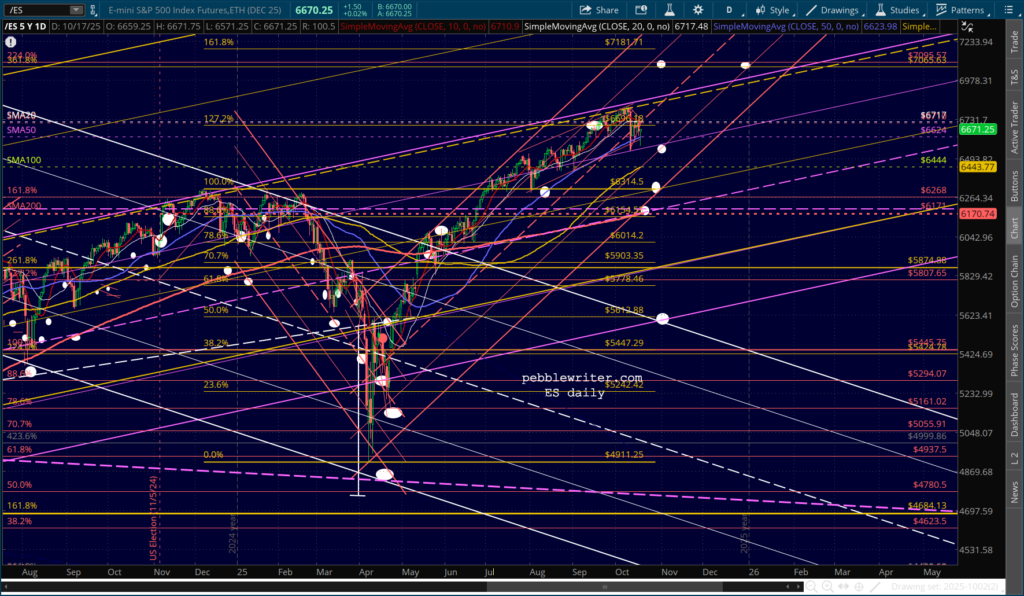Click the A: 6670.25 ask quote
Screen dimensions: 1024x596
394,14
